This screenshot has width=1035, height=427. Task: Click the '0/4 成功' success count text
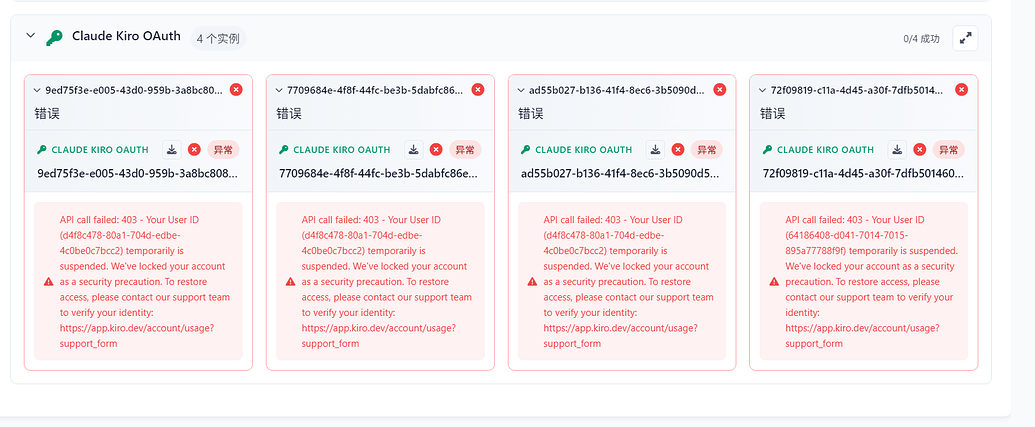point(921,39)
